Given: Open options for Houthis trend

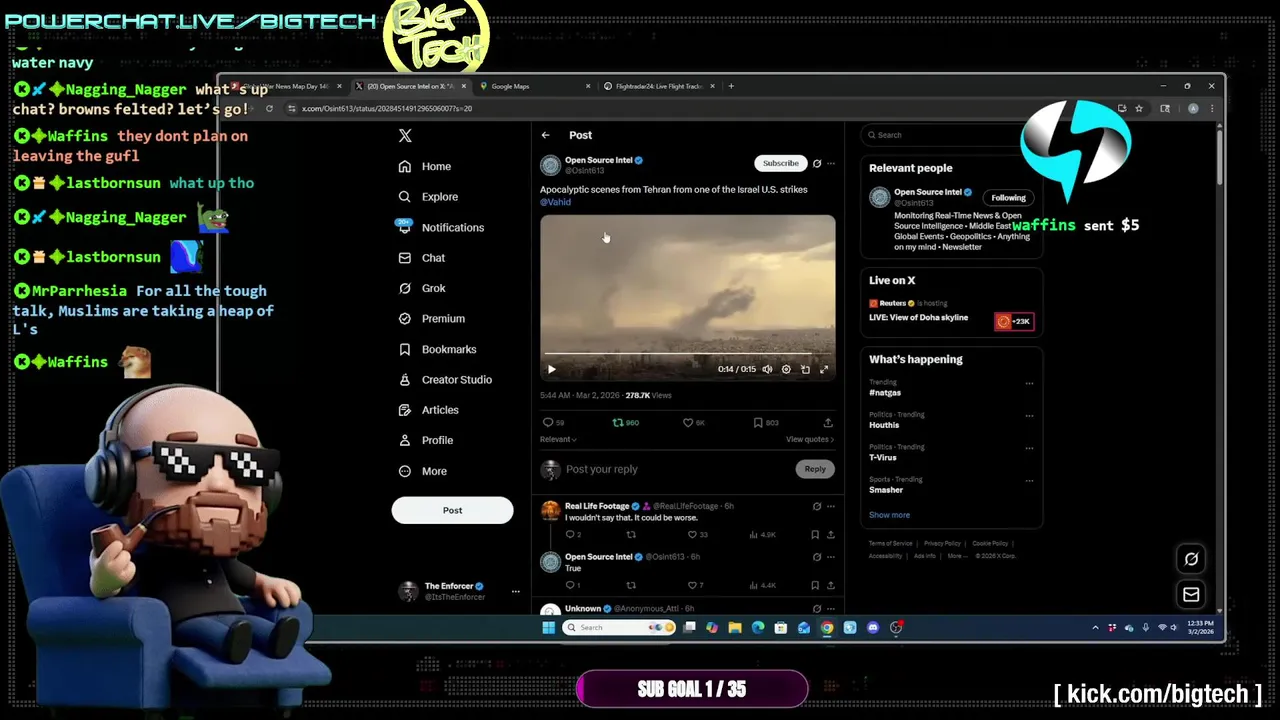Looking at the screenshot, I should click(1029, 416).
